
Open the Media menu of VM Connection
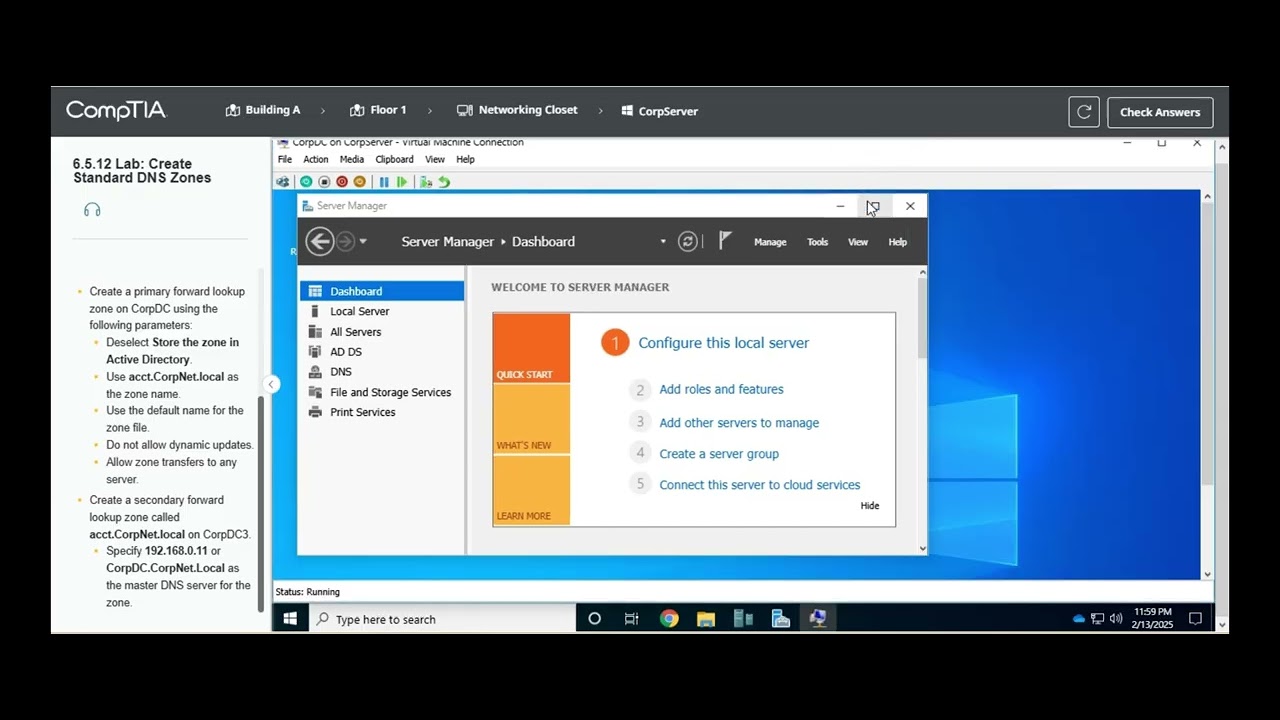pyautogui.click(x=352, y=159)
